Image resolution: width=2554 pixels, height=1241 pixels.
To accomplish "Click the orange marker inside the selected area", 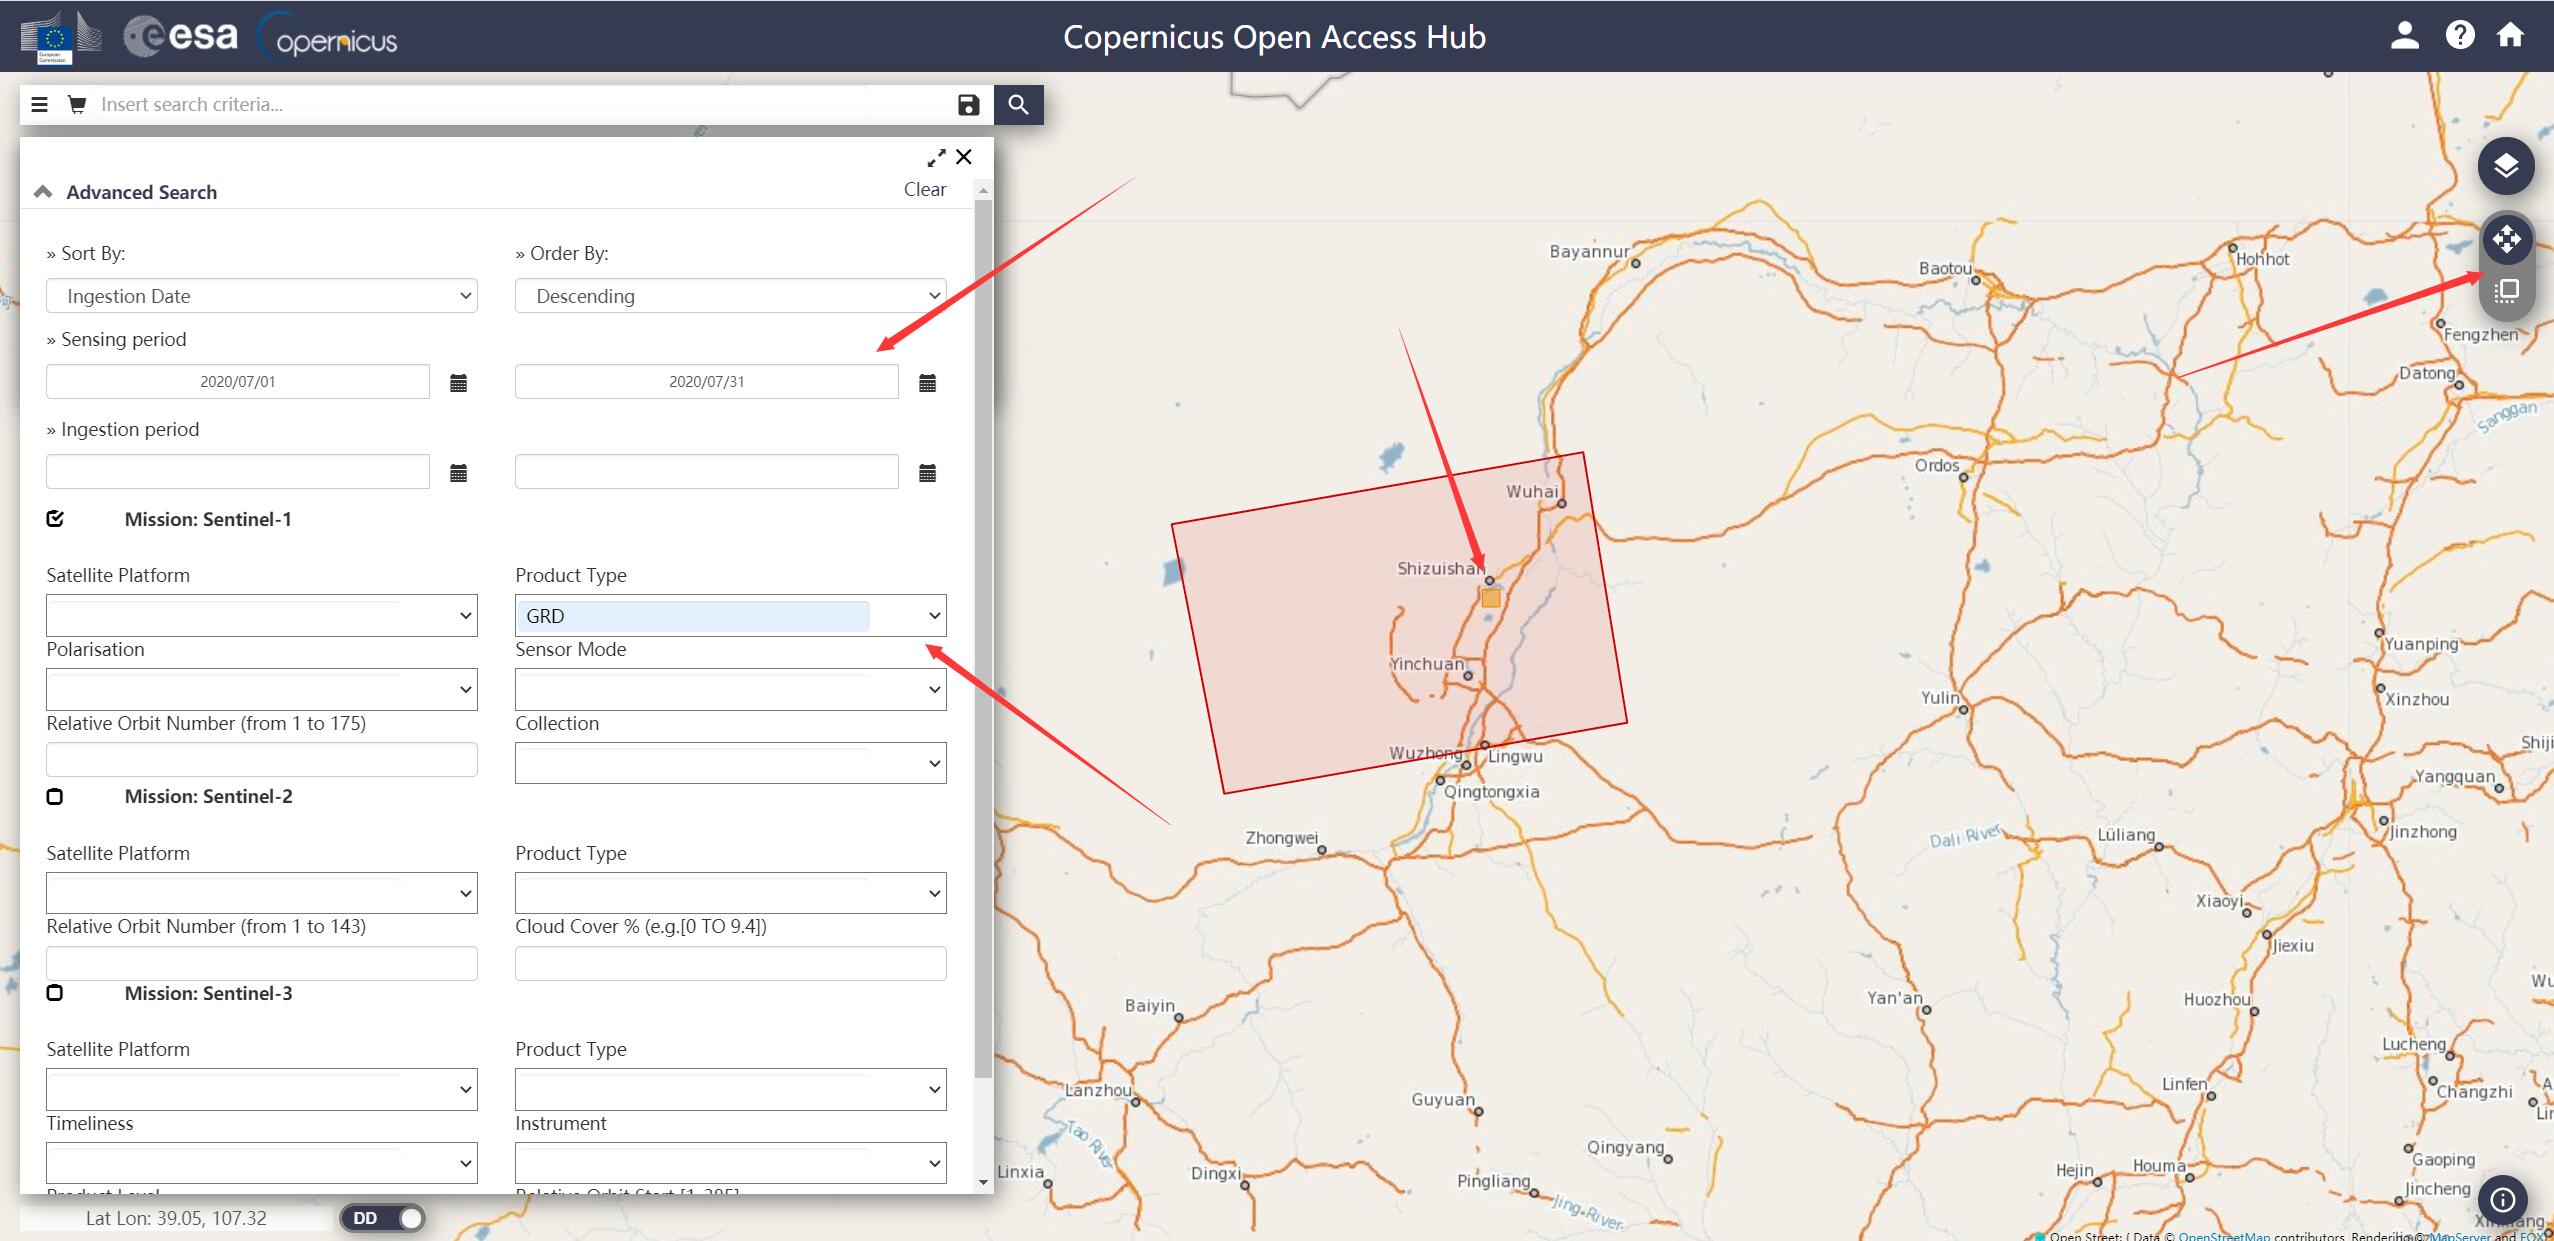I will [1491, 598].
